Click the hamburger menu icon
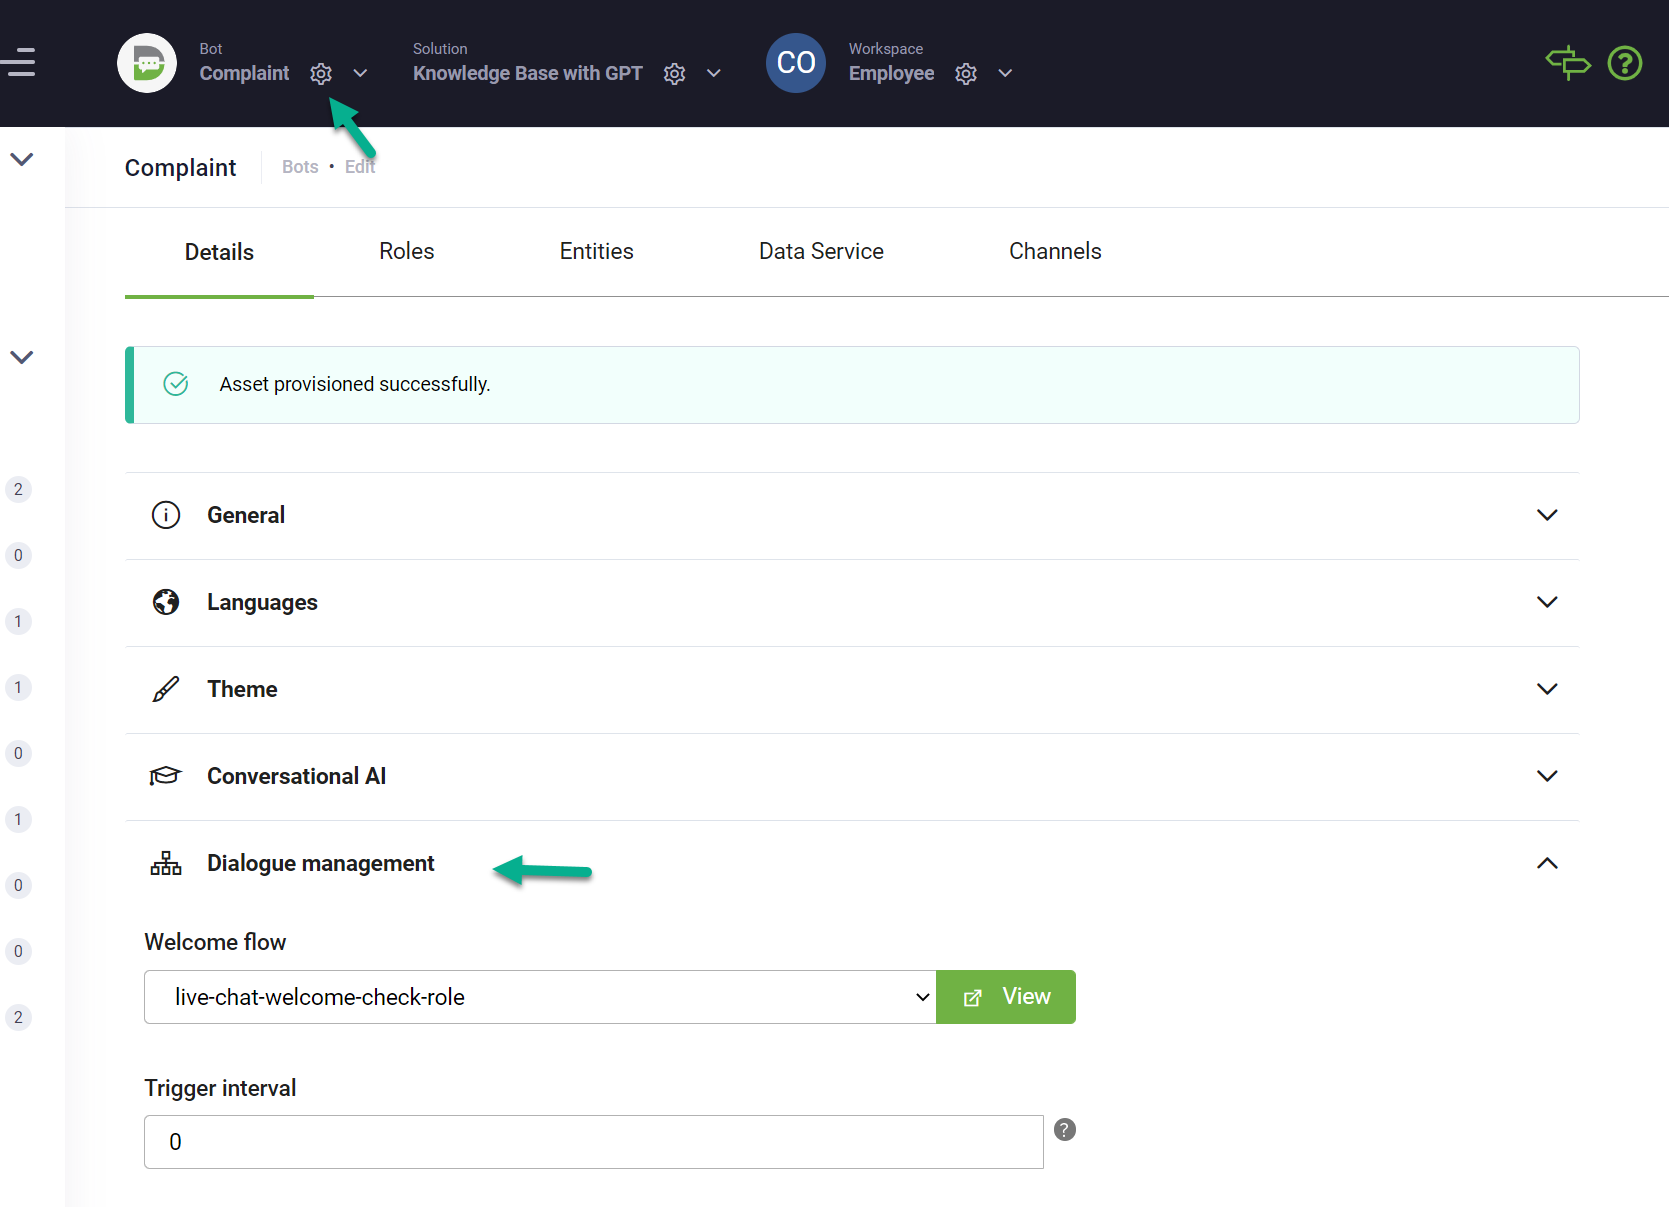 click(x=19, y=62)
